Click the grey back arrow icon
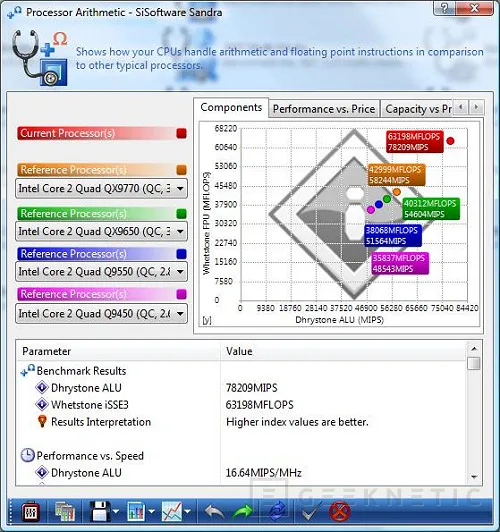Image resolution: width=500 pixels, height=532 pixels. point(214,511)
